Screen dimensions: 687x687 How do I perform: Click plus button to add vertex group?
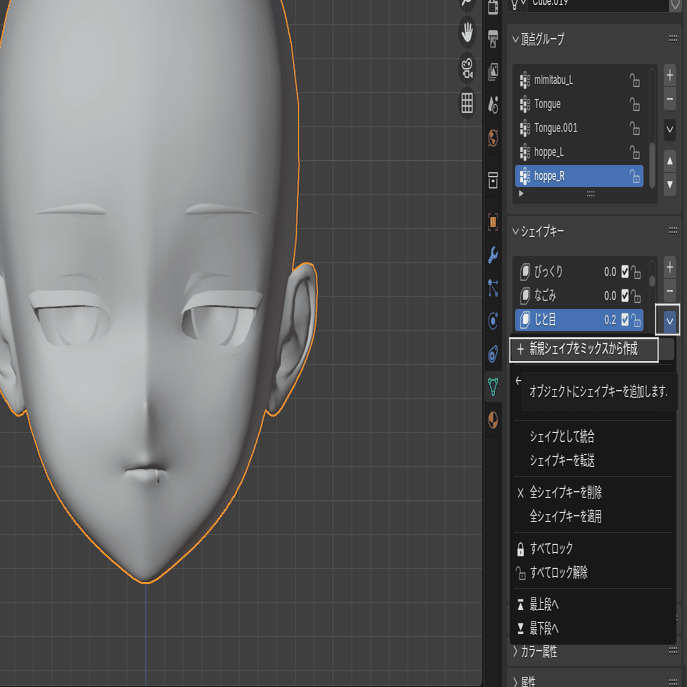pyautogui.click(x=669, y=75)
